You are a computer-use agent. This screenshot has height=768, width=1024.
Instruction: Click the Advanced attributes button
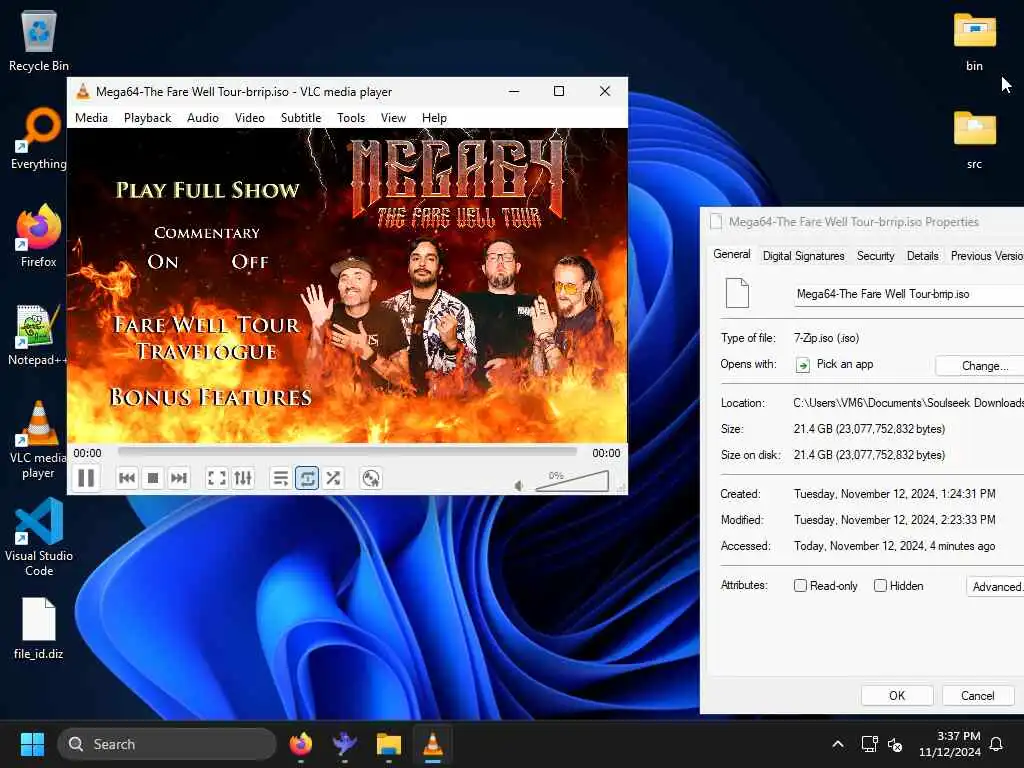click(995, 586)
